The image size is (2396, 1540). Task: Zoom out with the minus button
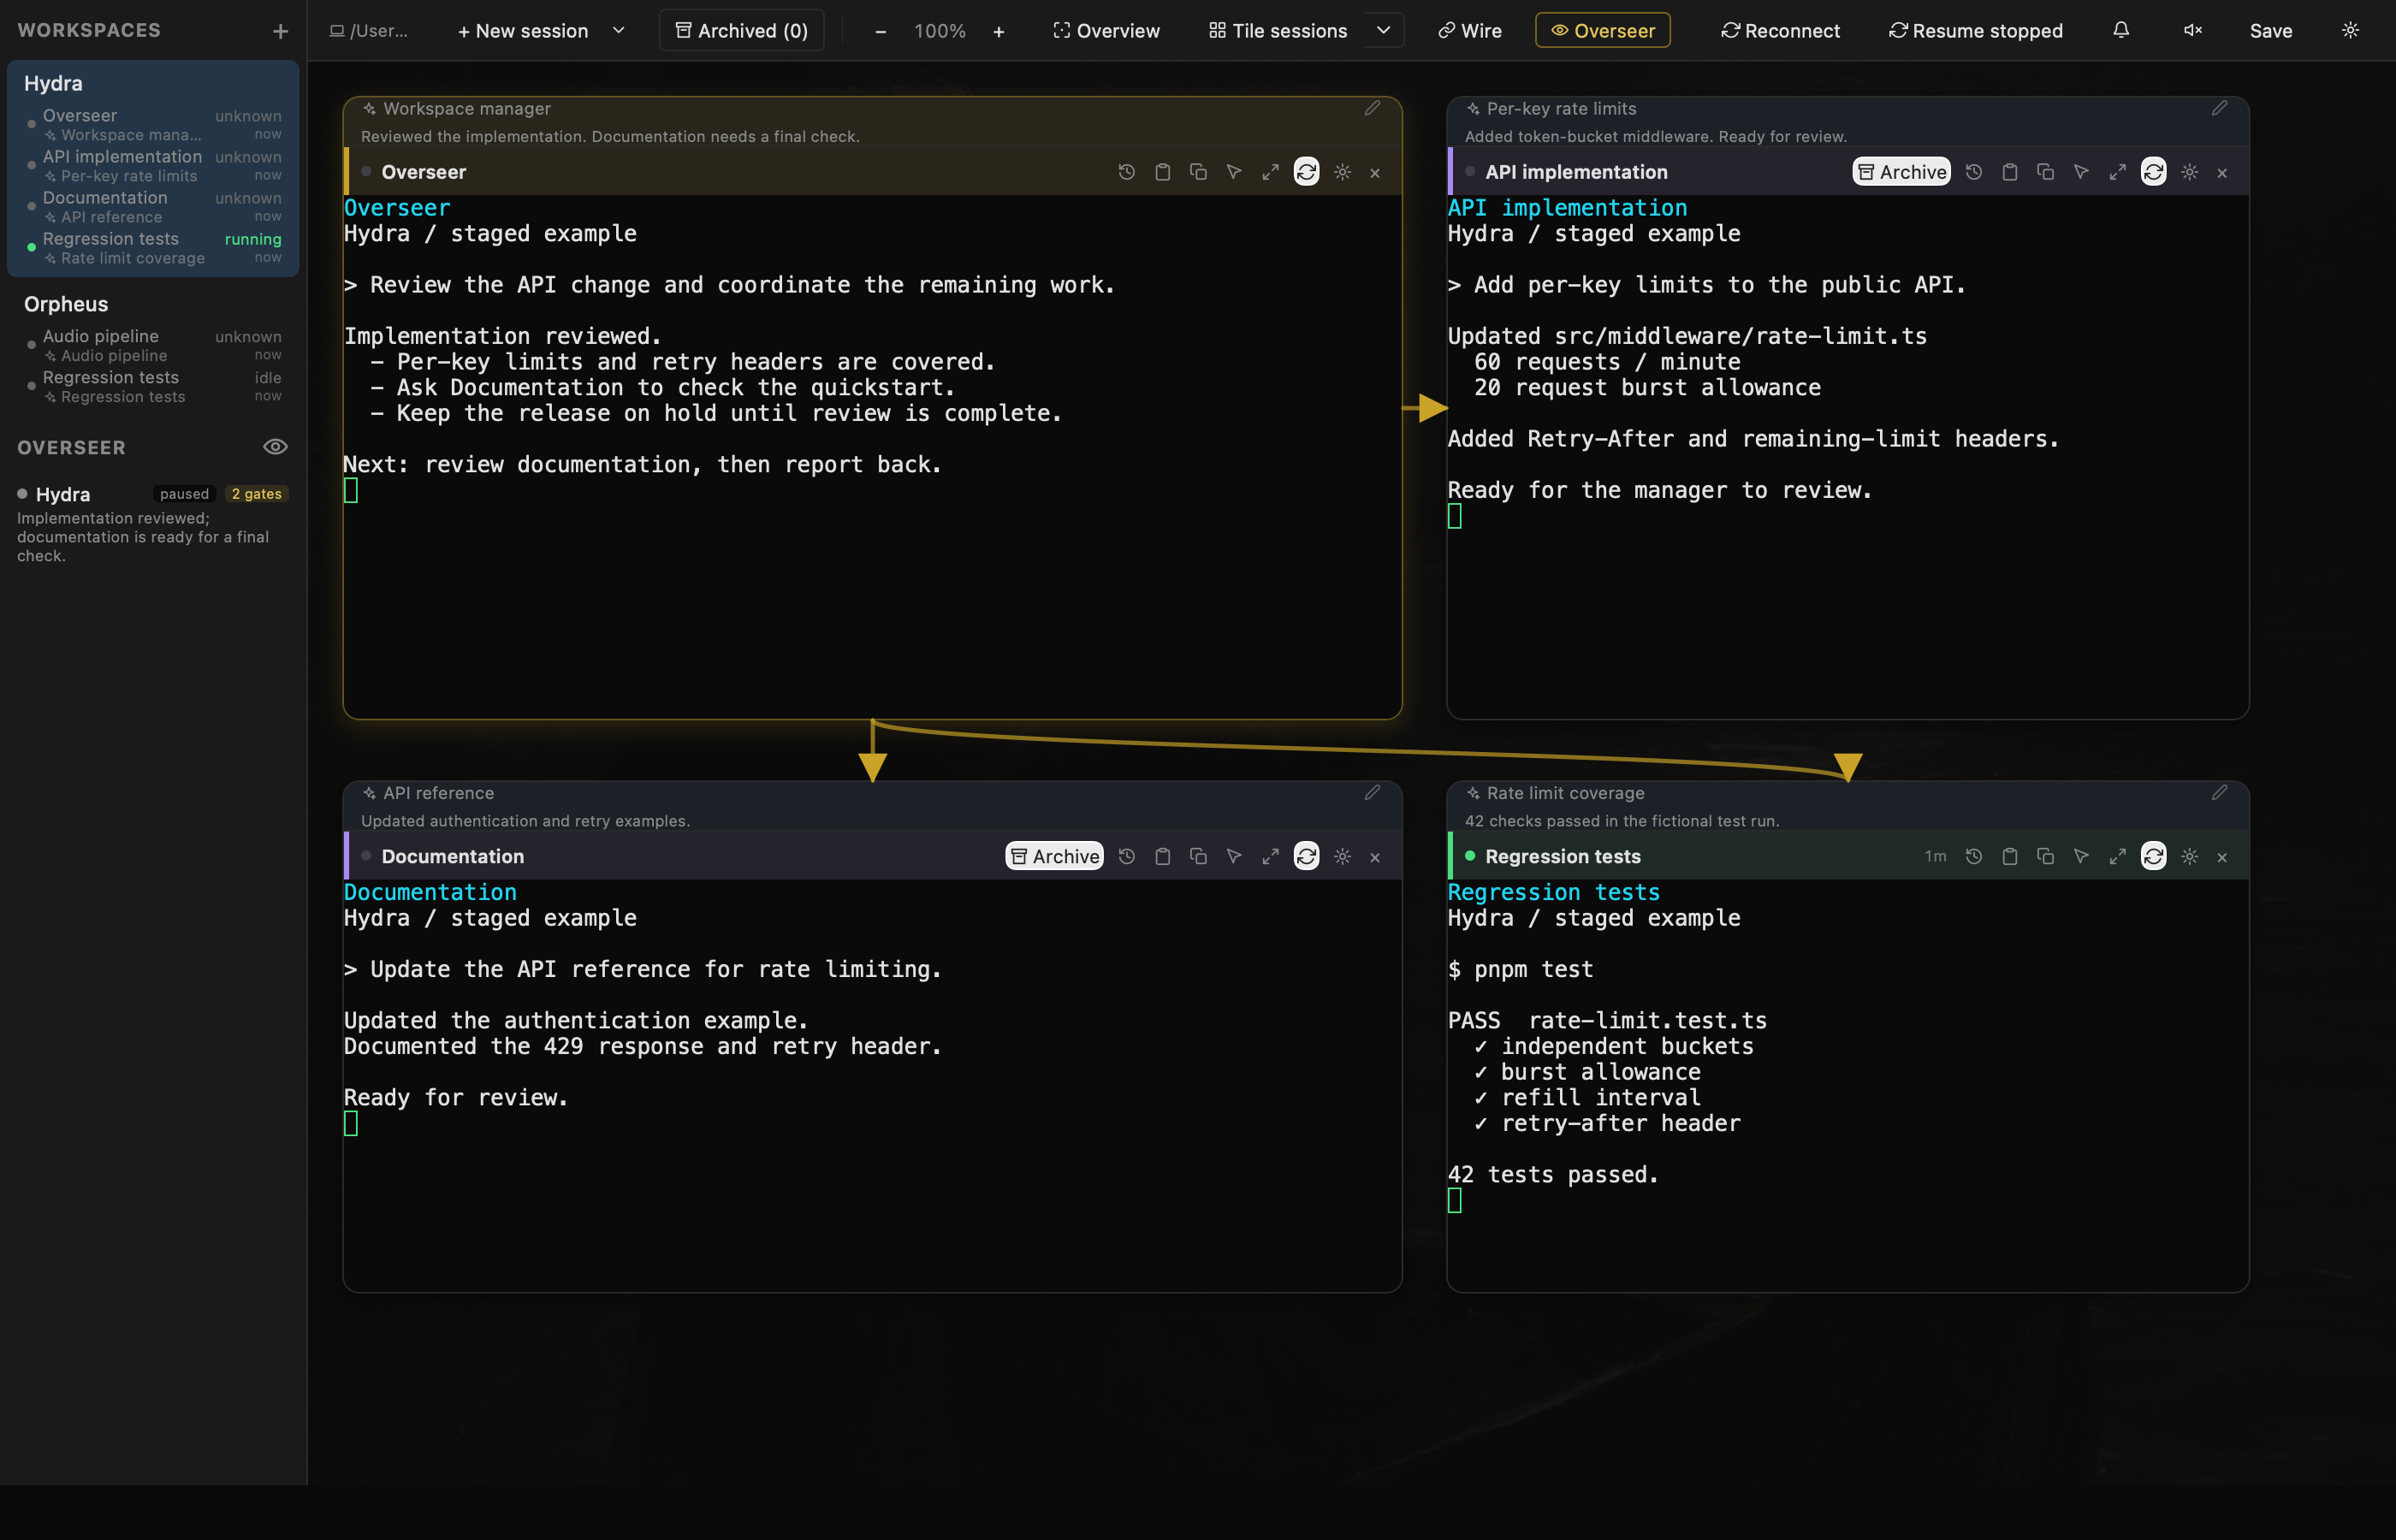point(880,31)
